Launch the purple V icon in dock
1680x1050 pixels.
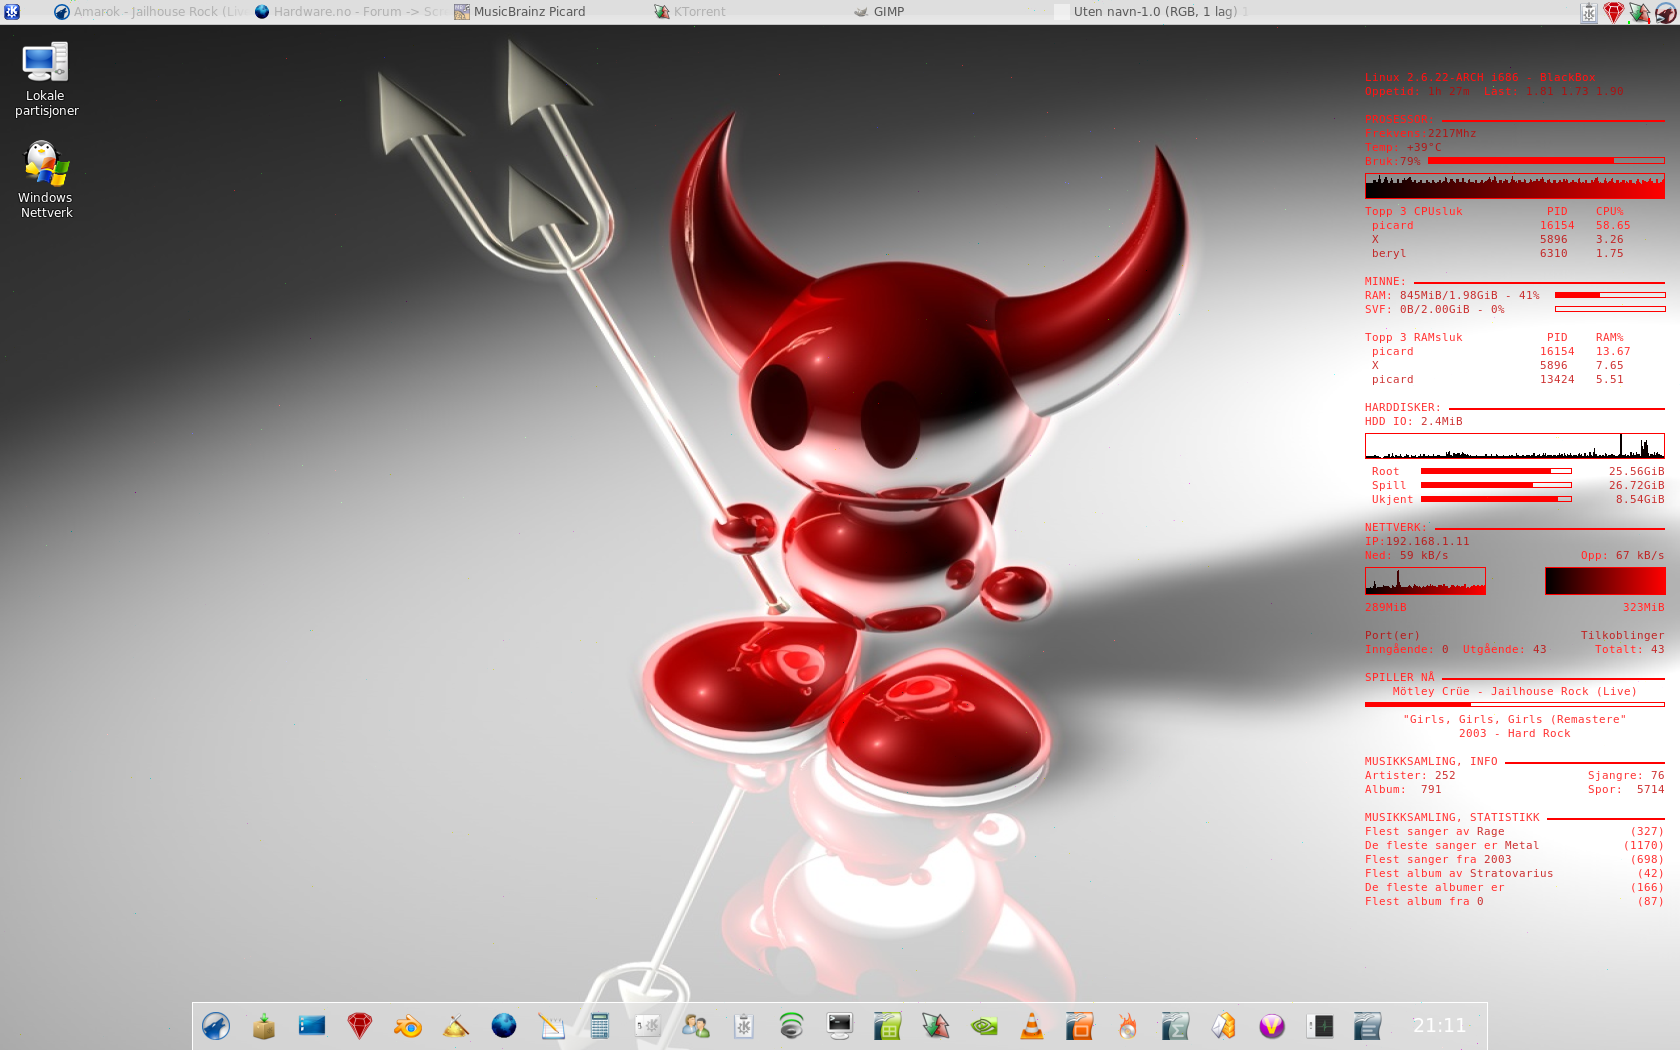[x=1272, y=1026]
